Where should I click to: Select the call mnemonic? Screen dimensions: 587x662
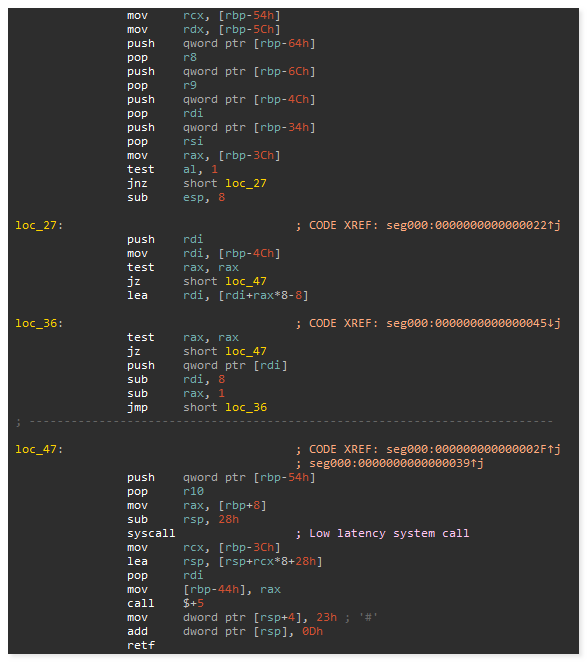[x=141, y=603]
